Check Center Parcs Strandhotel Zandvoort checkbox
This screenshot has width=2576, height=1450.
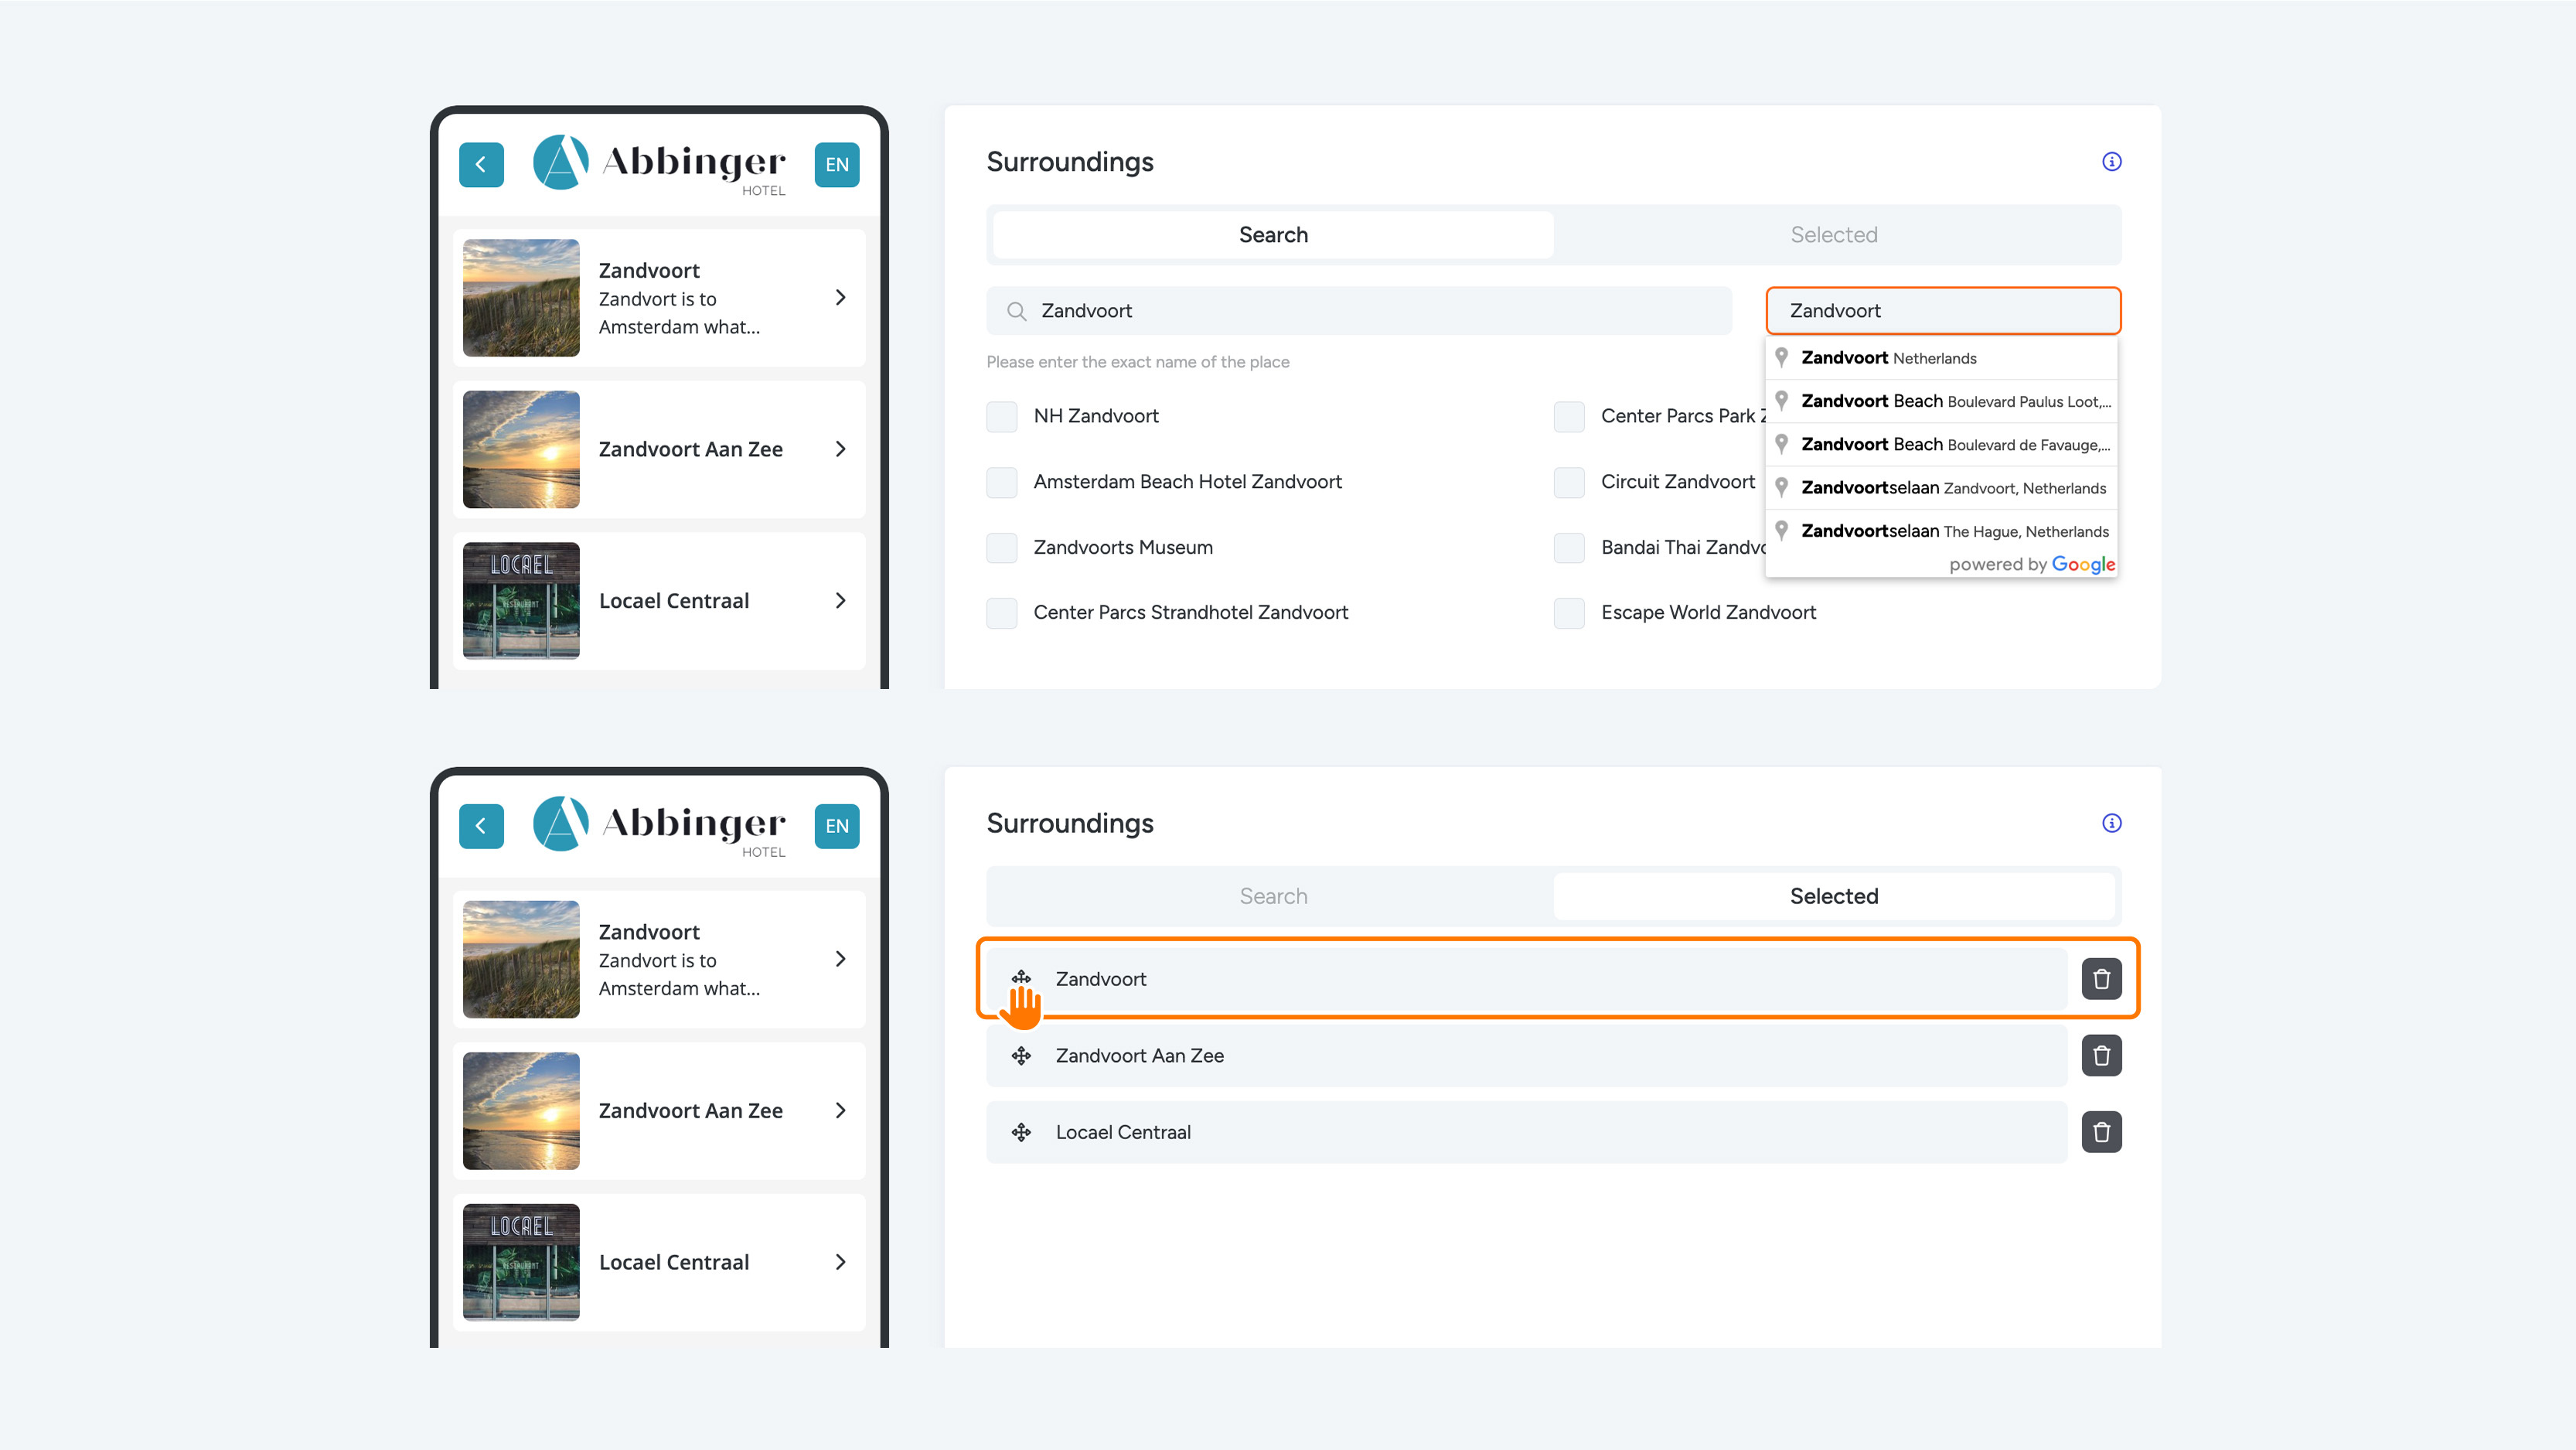1001,612
